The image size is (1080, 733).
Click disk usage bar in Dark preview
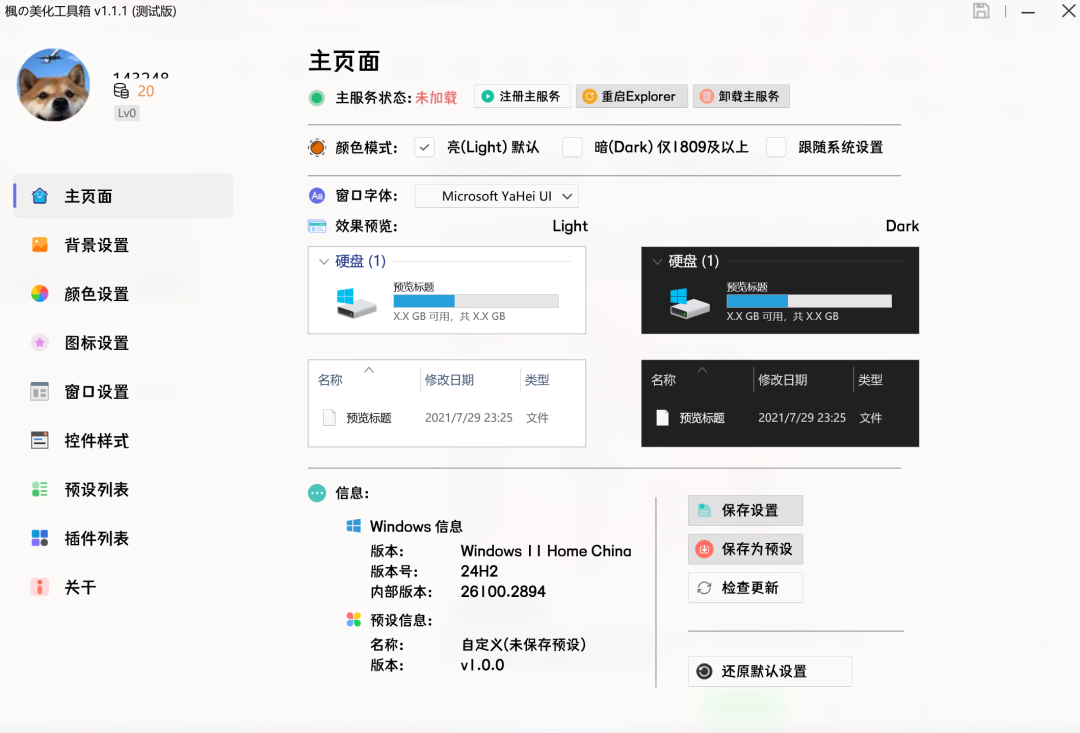pyautogui.click(x=809, y=301)
